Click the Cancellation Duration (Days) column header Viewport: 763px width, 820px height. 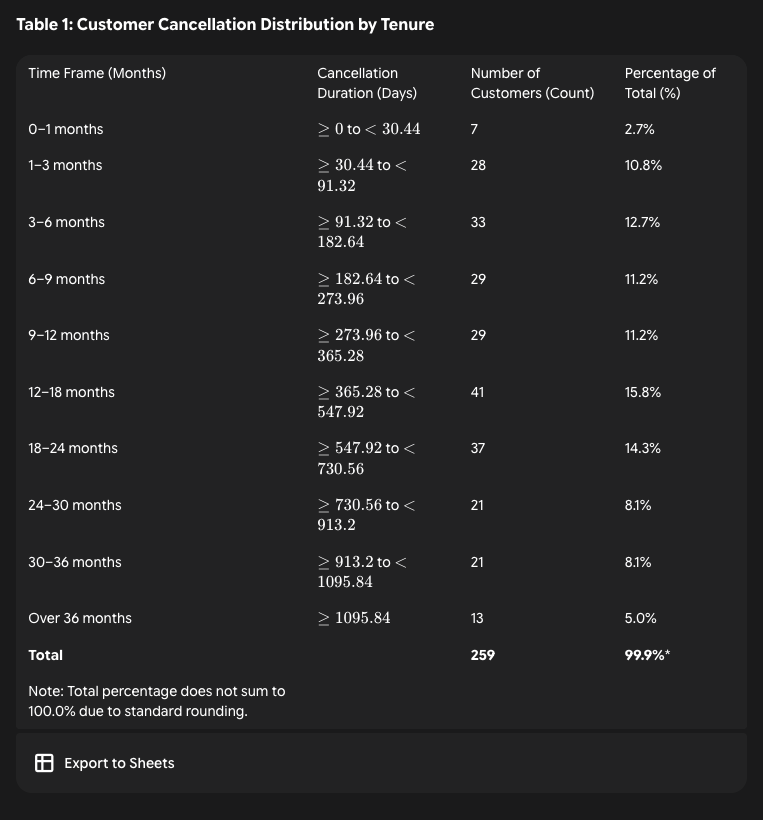click(x=367, y=83)
